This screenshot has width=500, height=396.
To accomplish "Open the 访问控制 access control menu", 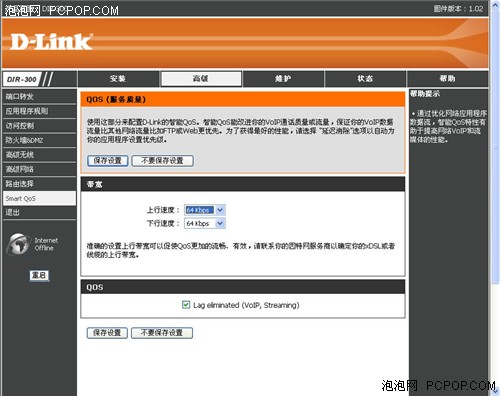I will coord(39,126).
